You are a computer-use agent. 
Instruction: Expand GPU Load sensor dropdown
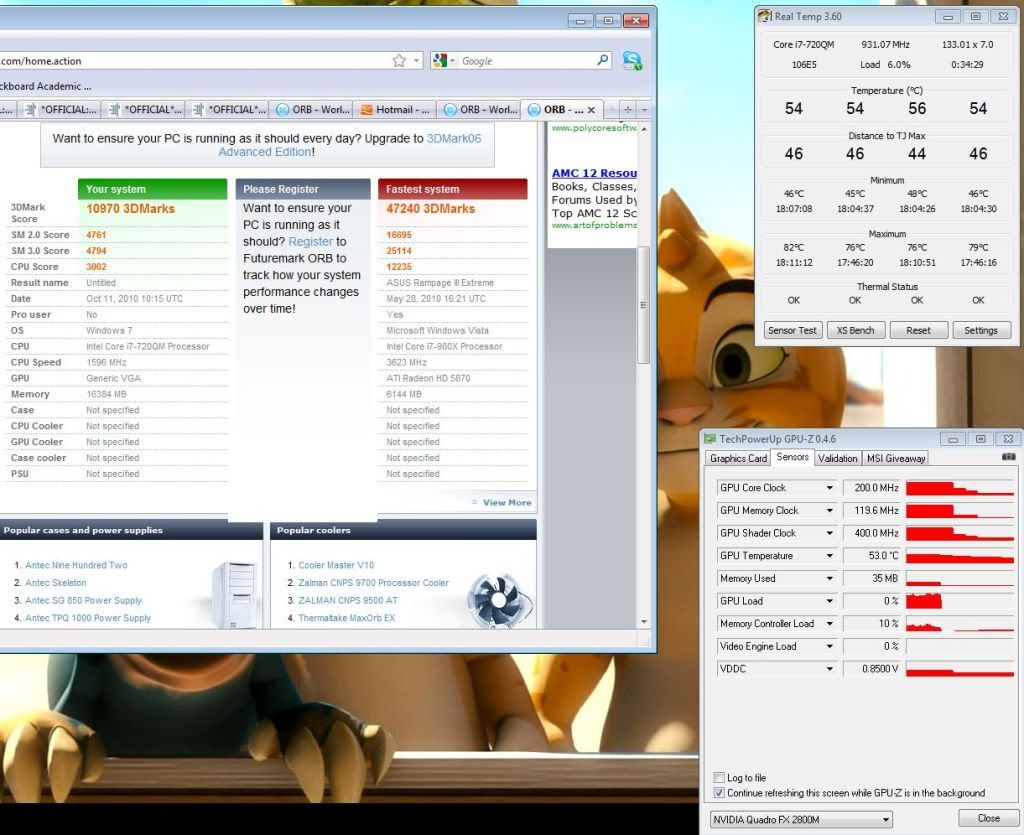coord(829,601)
